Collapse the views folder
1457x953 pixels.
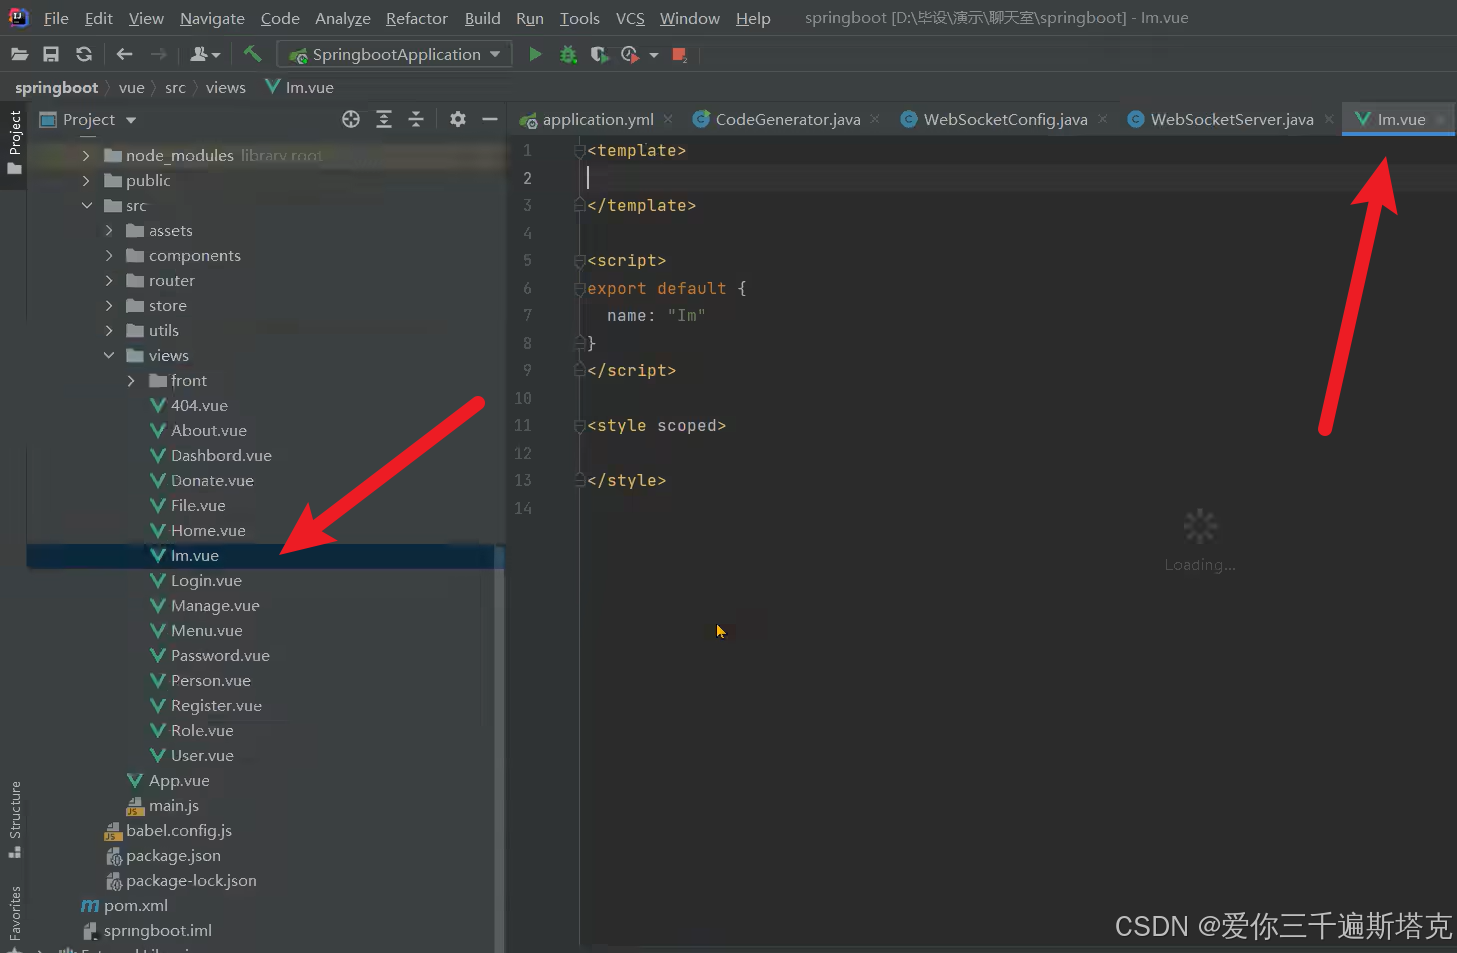(110, 355)
